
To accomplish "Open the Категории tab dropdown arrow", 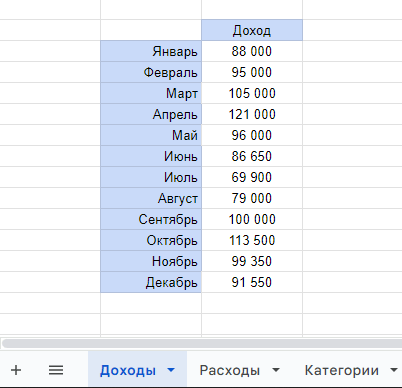I will [394, 370].
